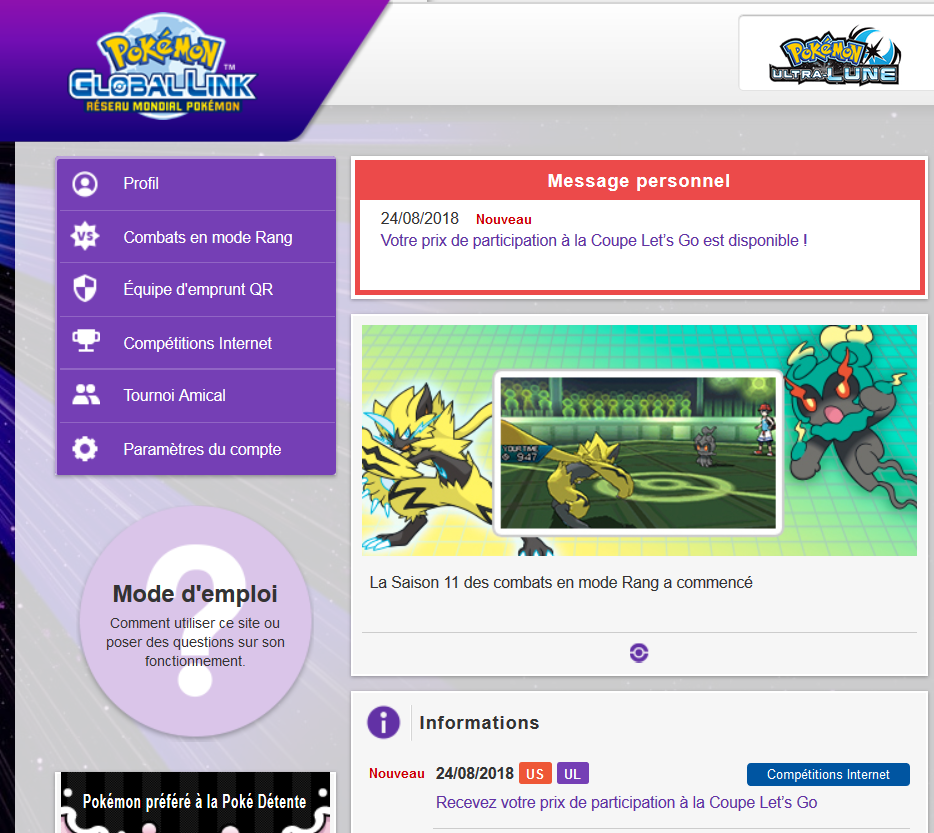Open the Compétitions Internet menu item
This screenshot has width=934, height=833.
197,343
